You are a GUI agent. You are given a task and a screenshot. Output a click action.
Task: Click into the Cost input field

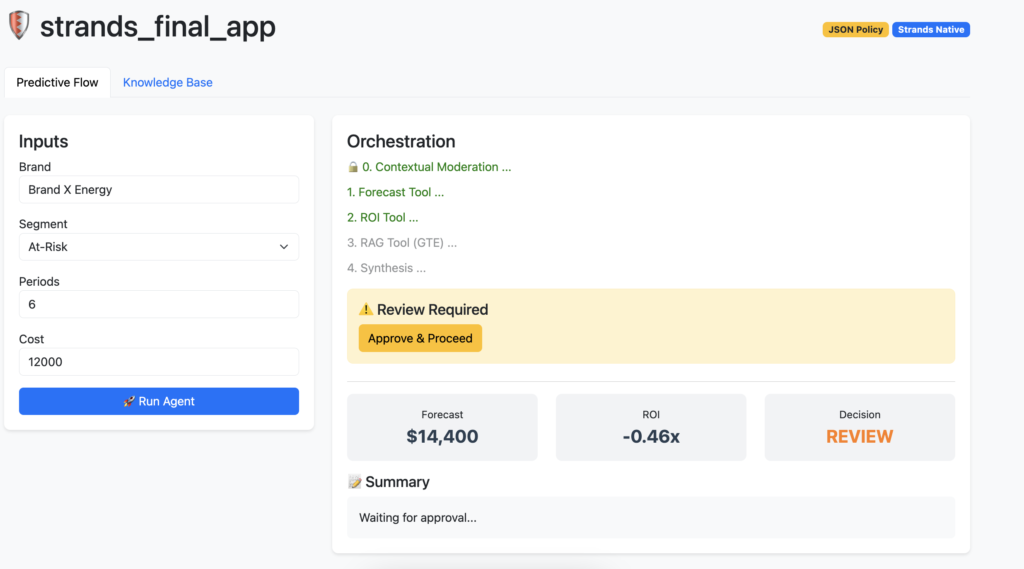pos(159,362)
